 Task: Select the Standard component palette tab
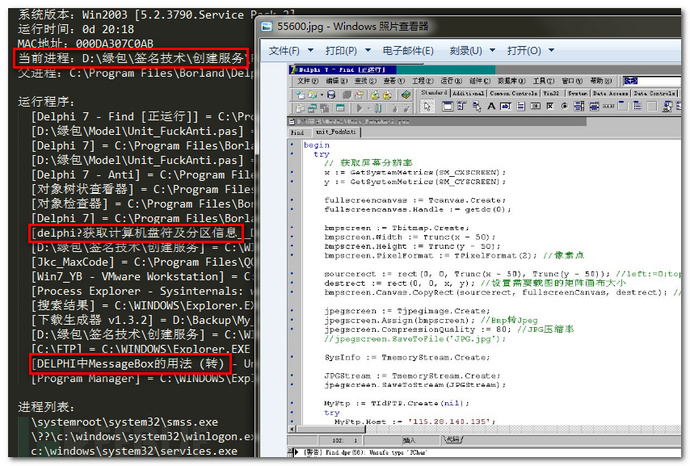(x=434, y=93)
